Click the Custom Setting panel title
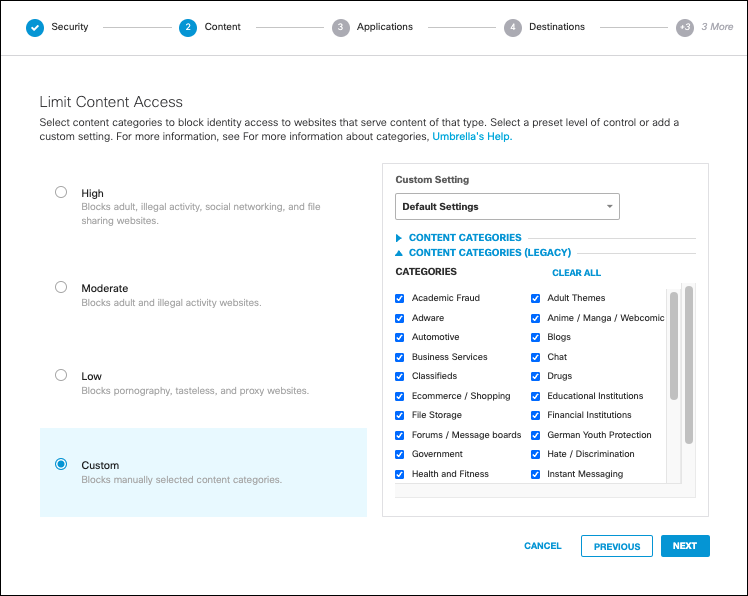 point(432,179)
